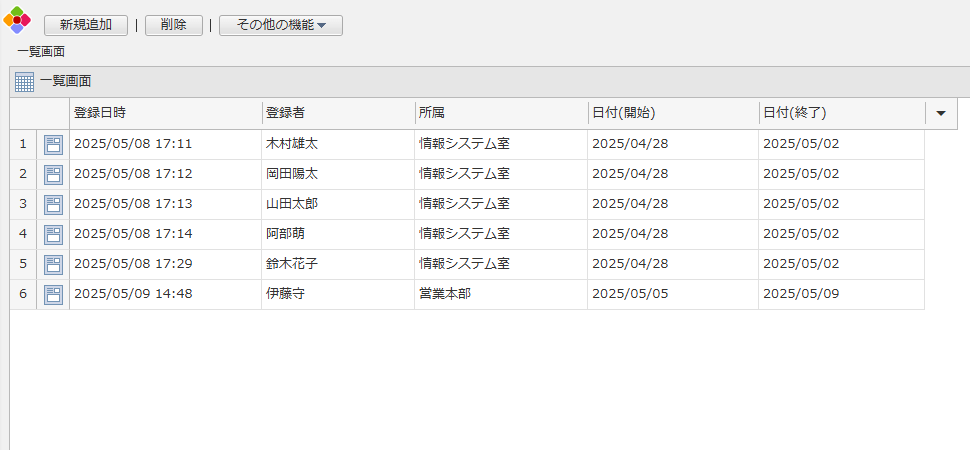970x450 pixels.
Task: Click the 日付(終了) column header
Action: tap(841, 113)
